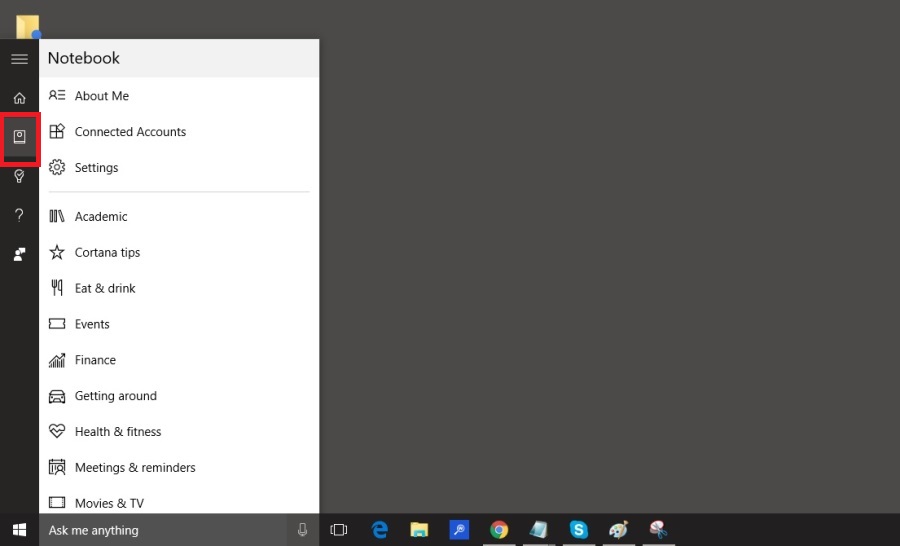Open the notepad-like app on taskbar
The height and width of the screenshot is (546, 900).
tap(538, 529)
